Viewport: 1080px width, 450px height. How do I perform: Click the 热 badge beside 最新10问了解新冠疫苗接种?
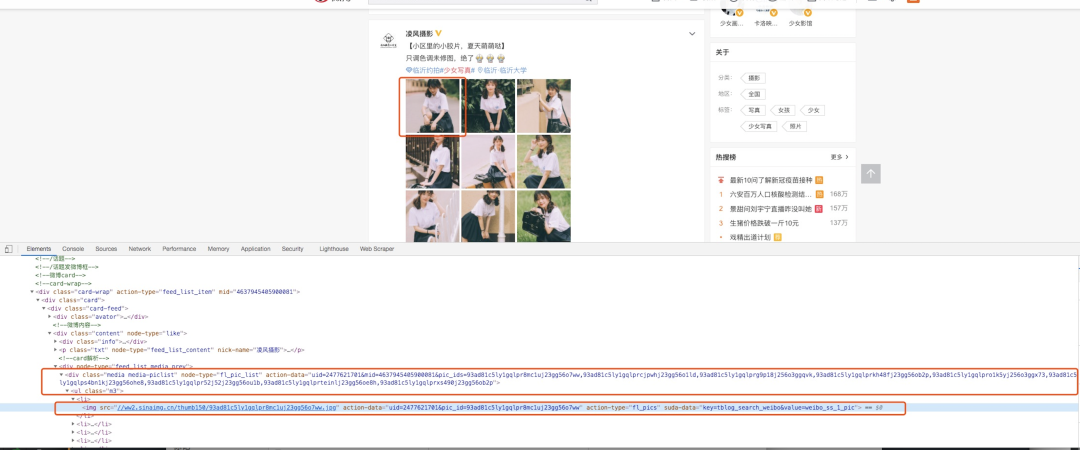(x=819, y=180)
